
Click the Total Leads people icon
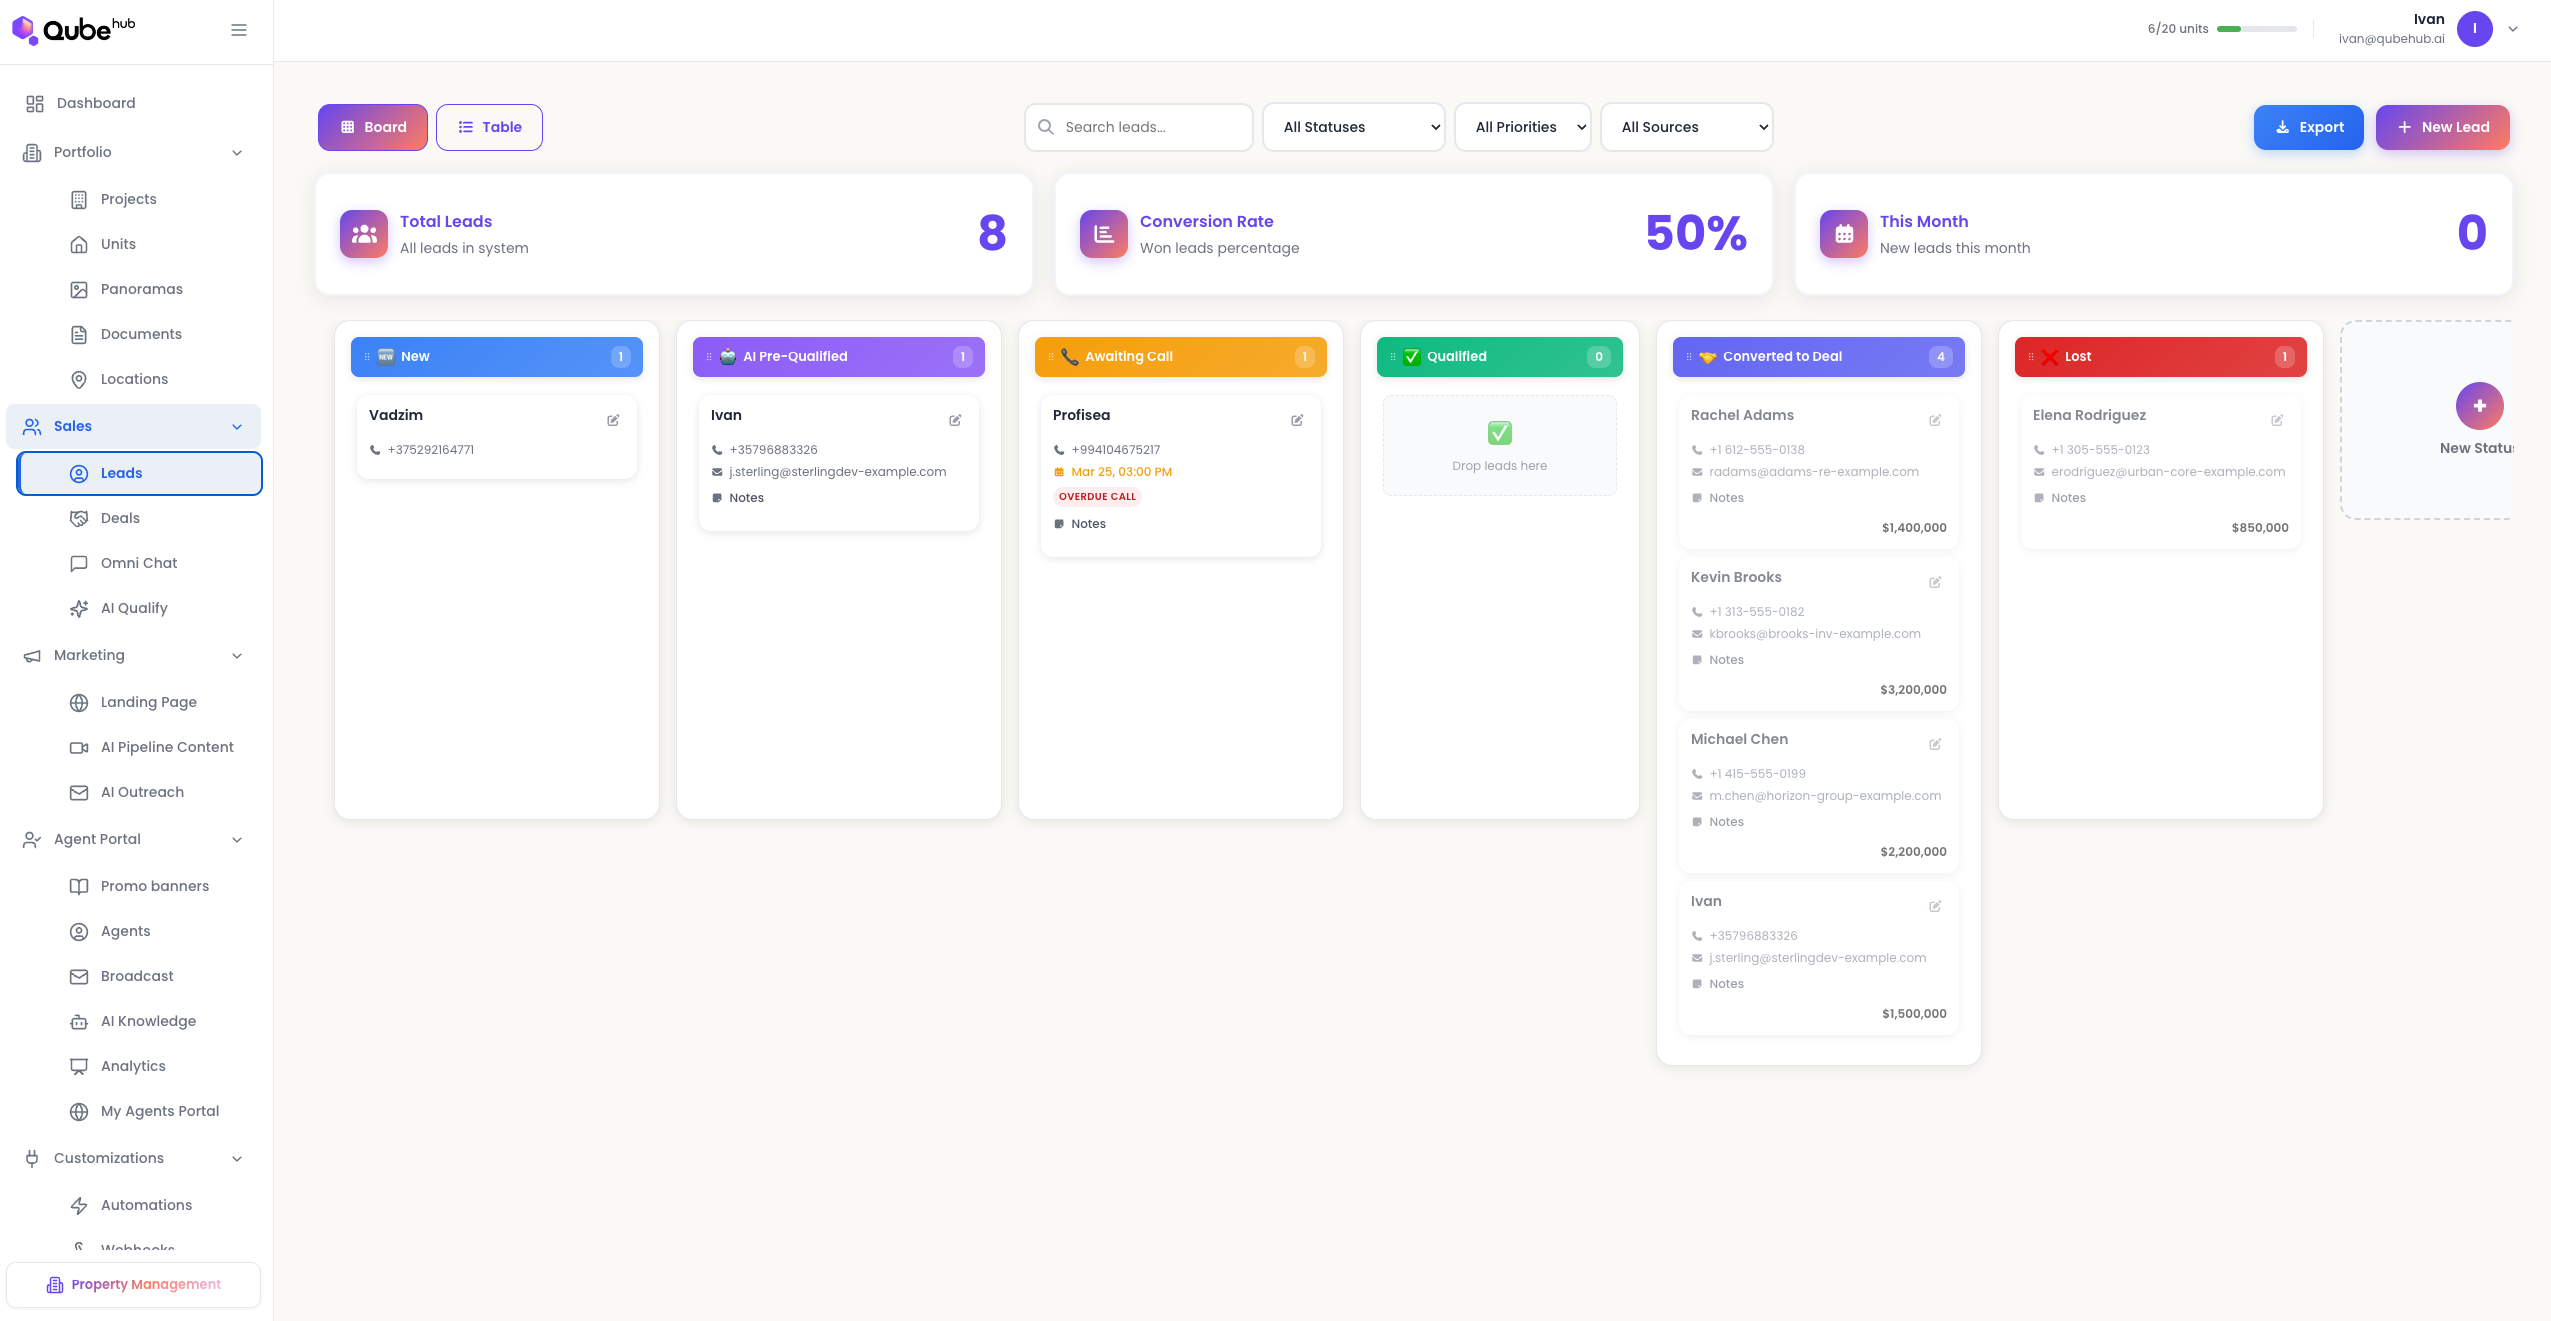point(364,234)
